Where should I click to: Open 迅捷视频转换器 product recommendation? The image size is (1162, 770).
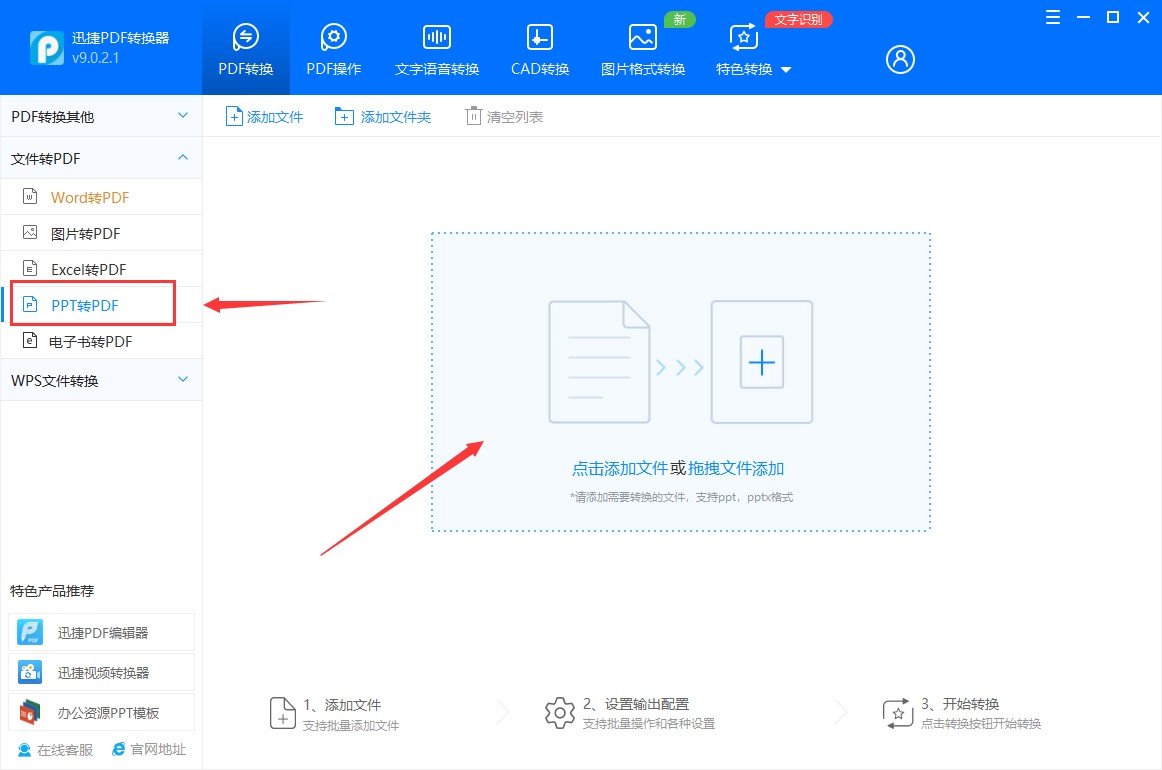[x=102, y=672]
